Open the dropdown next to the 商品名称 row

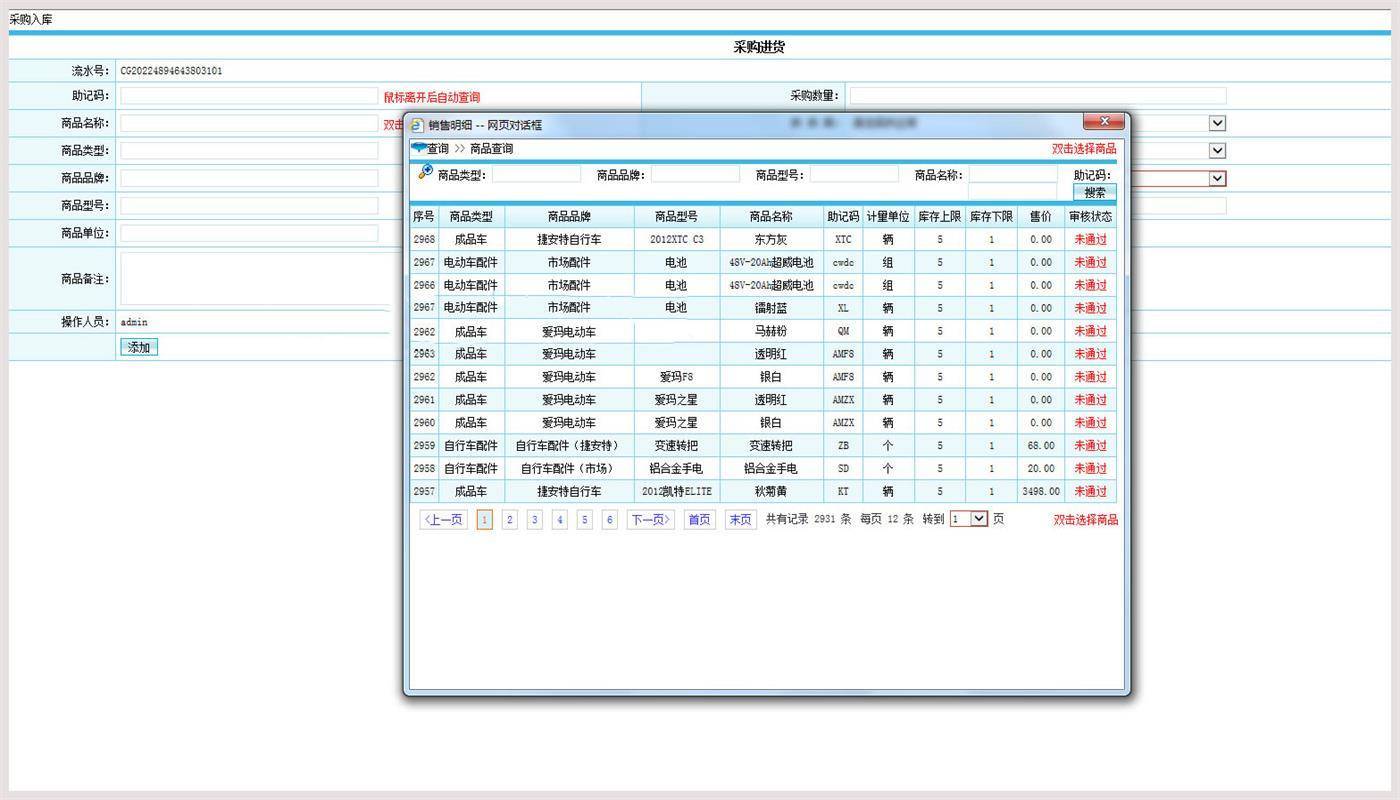1216,123
